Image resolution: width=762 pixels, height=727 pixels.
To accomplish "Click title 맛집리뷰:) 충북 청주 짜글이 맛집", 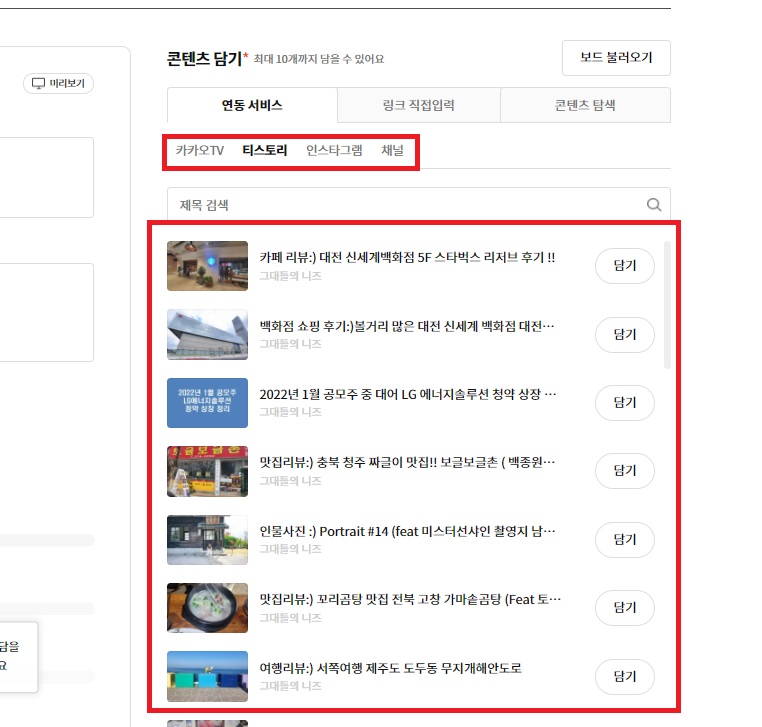I will pyautogui.click(x=407, y=462).
